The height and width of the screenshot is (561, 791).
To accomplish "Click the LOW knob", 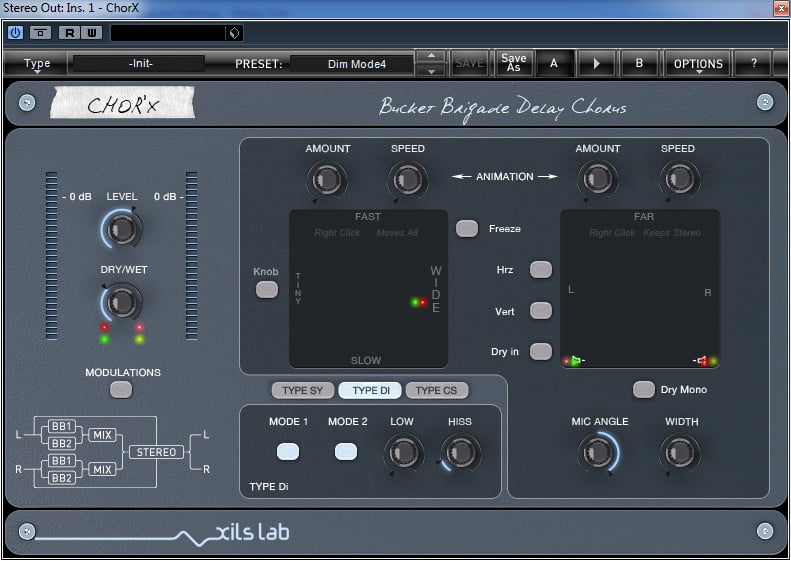I will [x=403, y=452].
